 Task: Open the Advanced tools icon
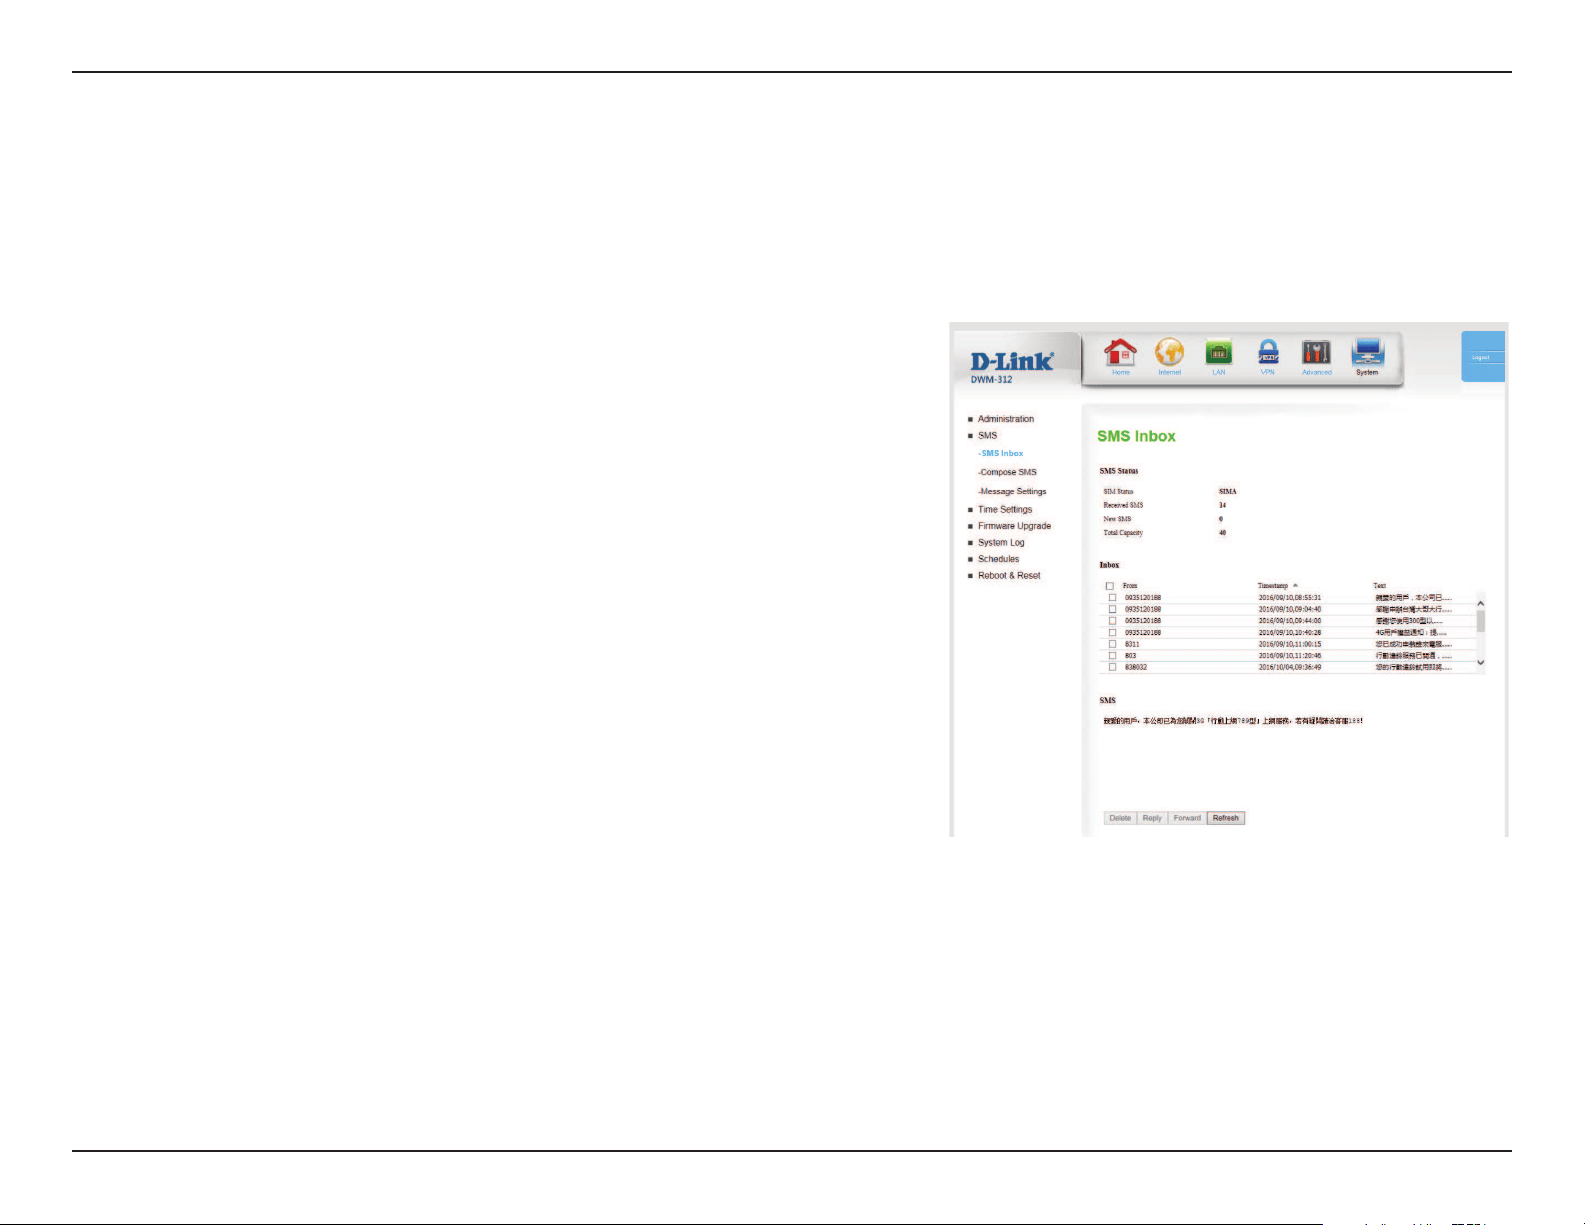[x=1317, y=357]
